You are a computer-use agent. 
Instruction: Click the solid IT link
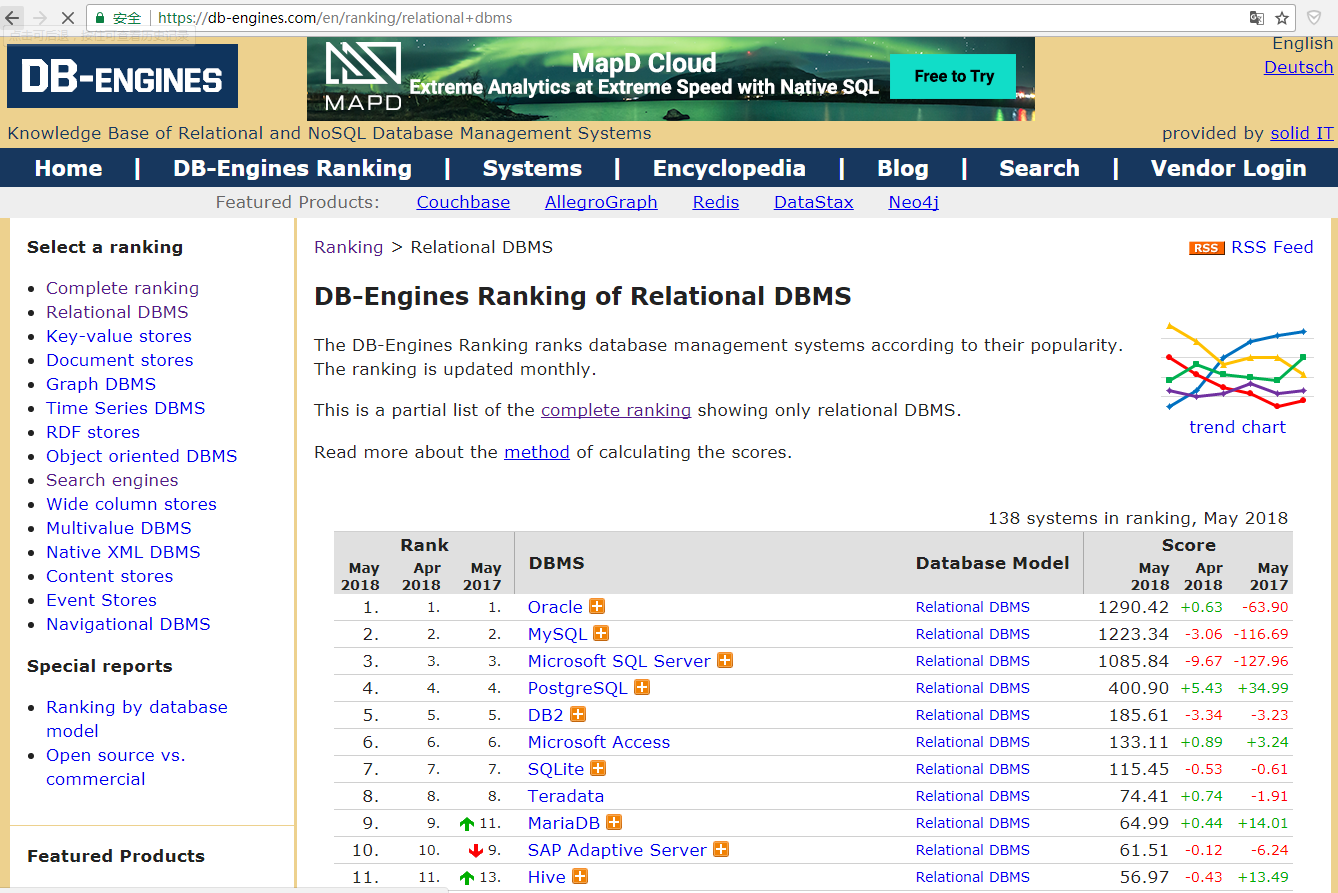click(1302, 133)
